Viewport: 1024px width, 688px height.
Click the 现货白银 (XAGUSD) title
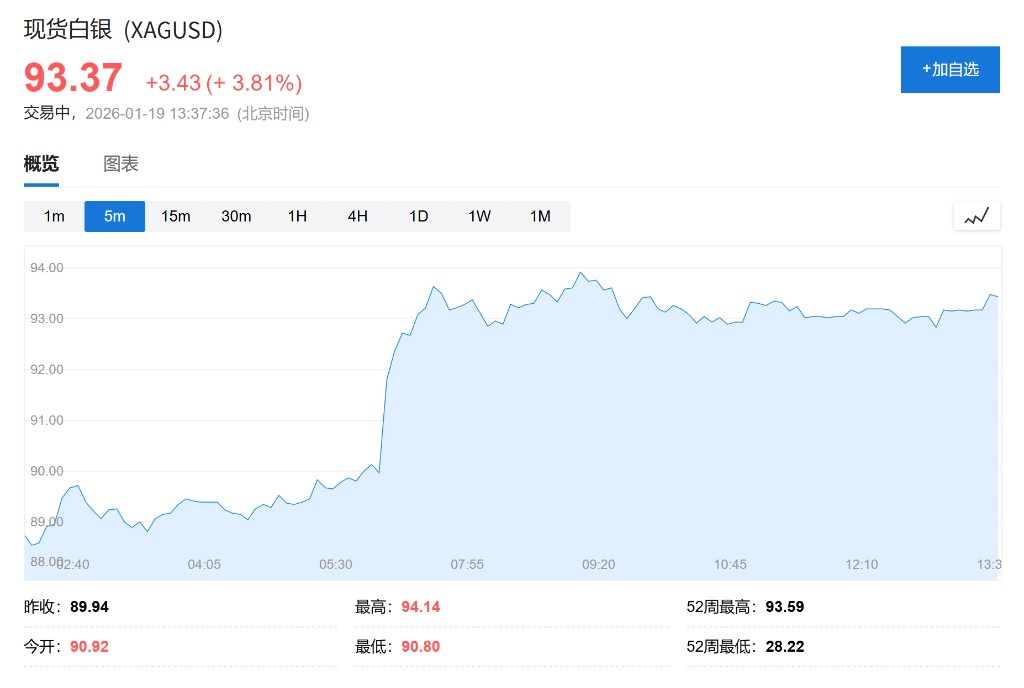(123, 30)
